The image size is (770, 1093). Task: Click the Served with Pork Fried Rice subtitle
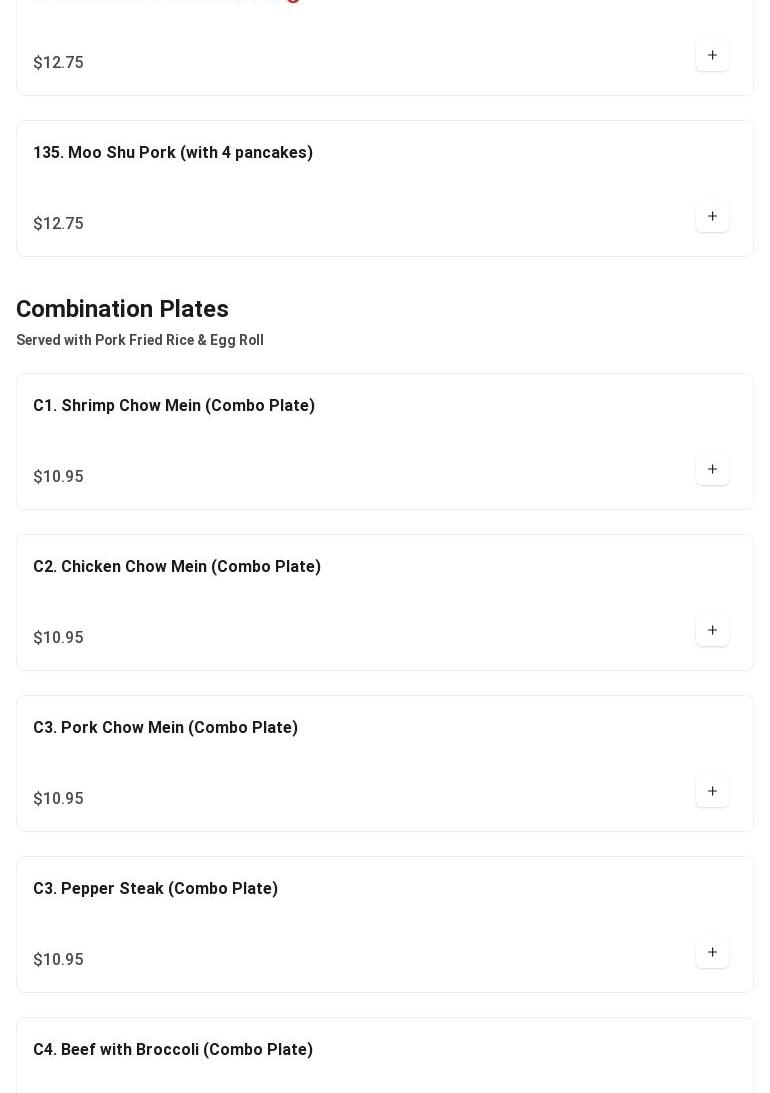click(x=140, y=340)
